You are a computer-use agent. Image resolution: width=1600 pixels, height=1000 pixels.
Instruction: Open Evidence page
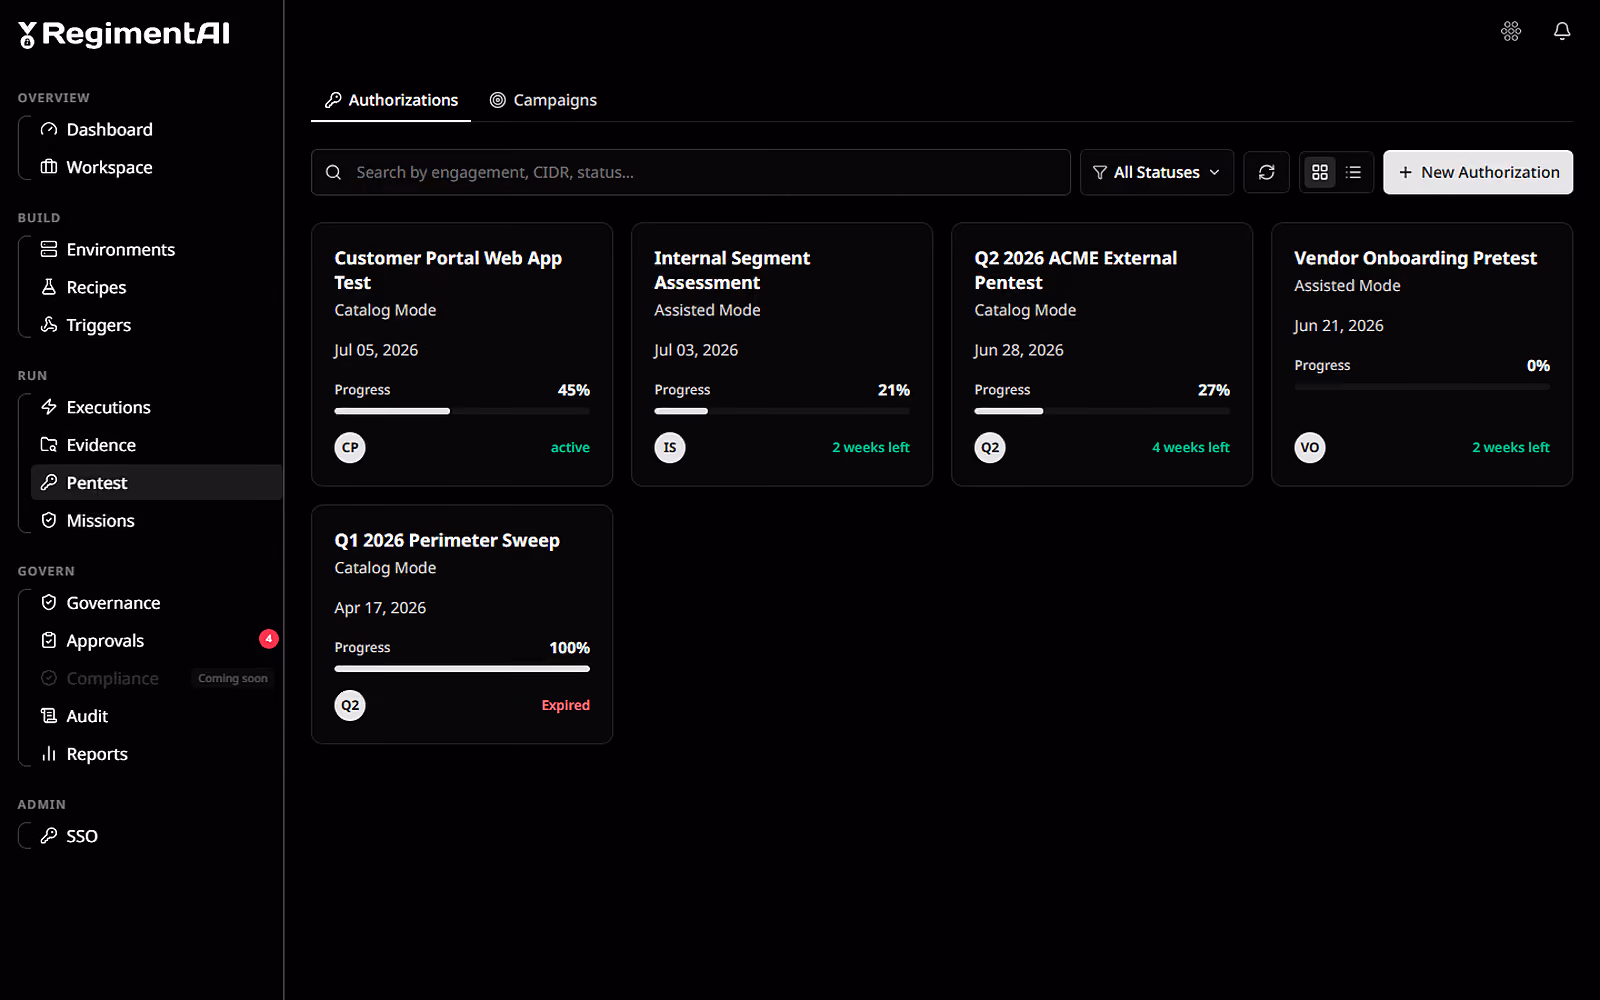[156, 445]
